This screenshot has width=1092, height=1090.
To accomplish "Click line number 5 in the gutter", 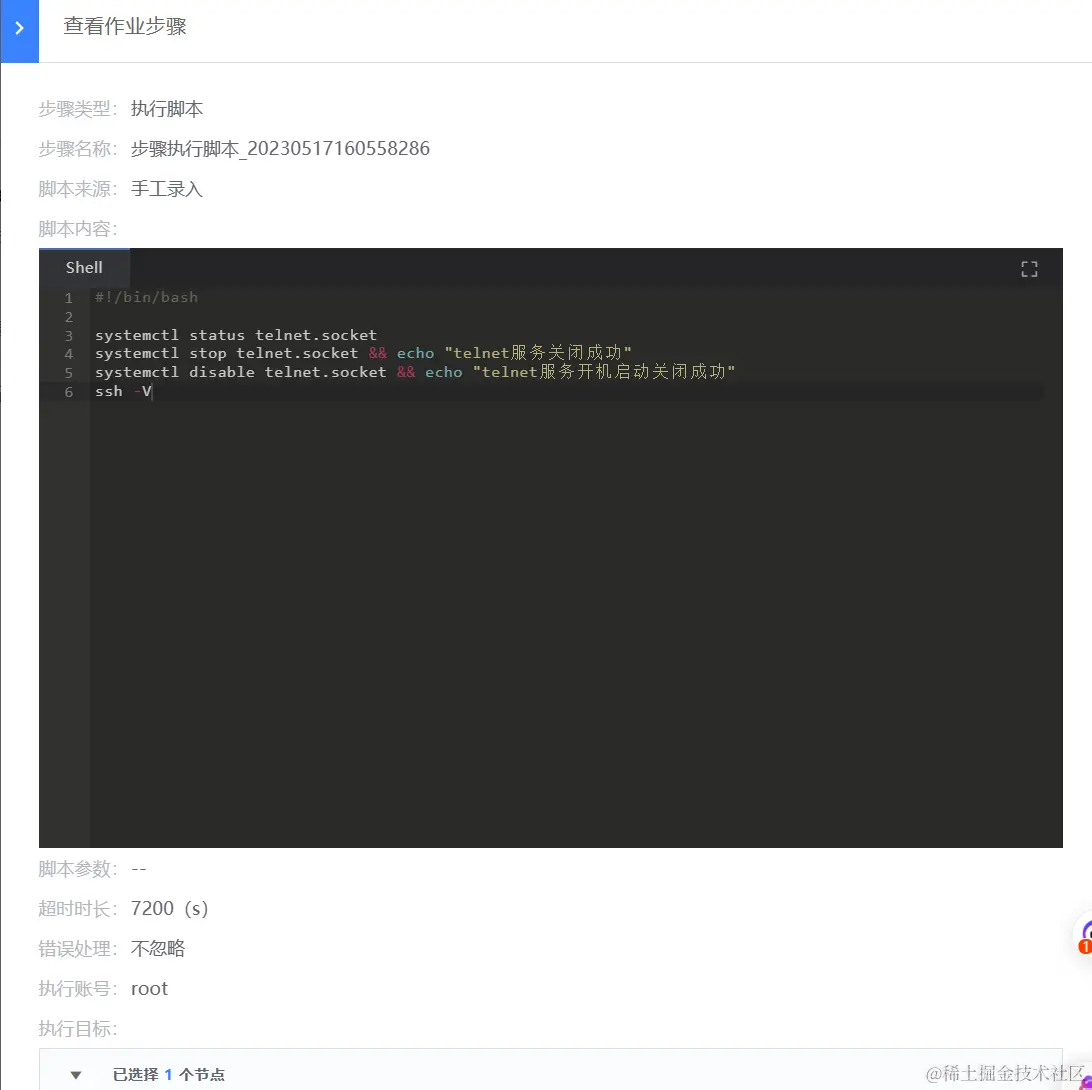I will tap(68, 373).
